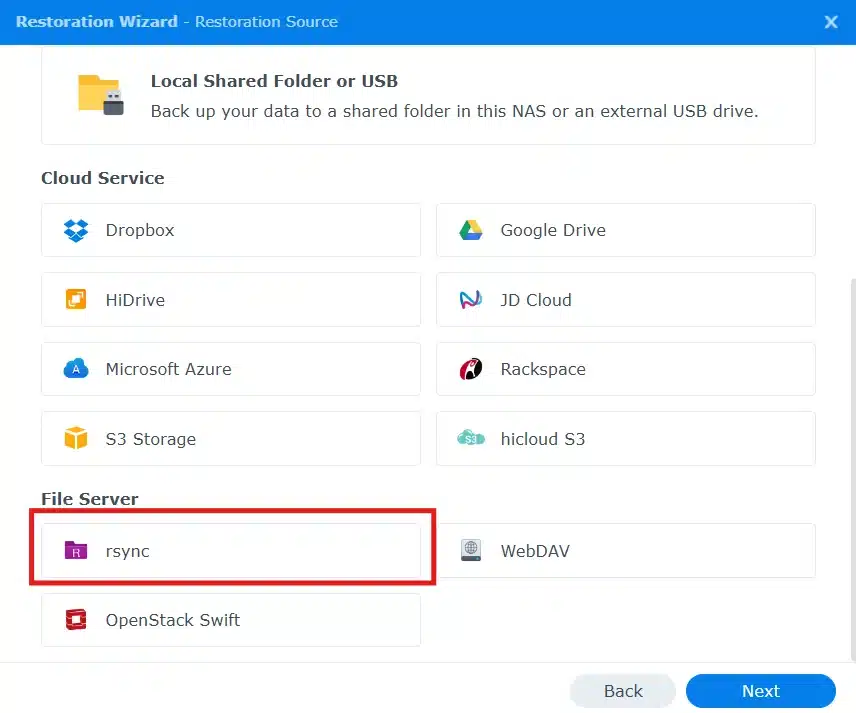Image resolution: width=856 pixels, height=713 pixels.
Task: Click the OpenStack Swift red icon
Action: [x=76, y=620]
